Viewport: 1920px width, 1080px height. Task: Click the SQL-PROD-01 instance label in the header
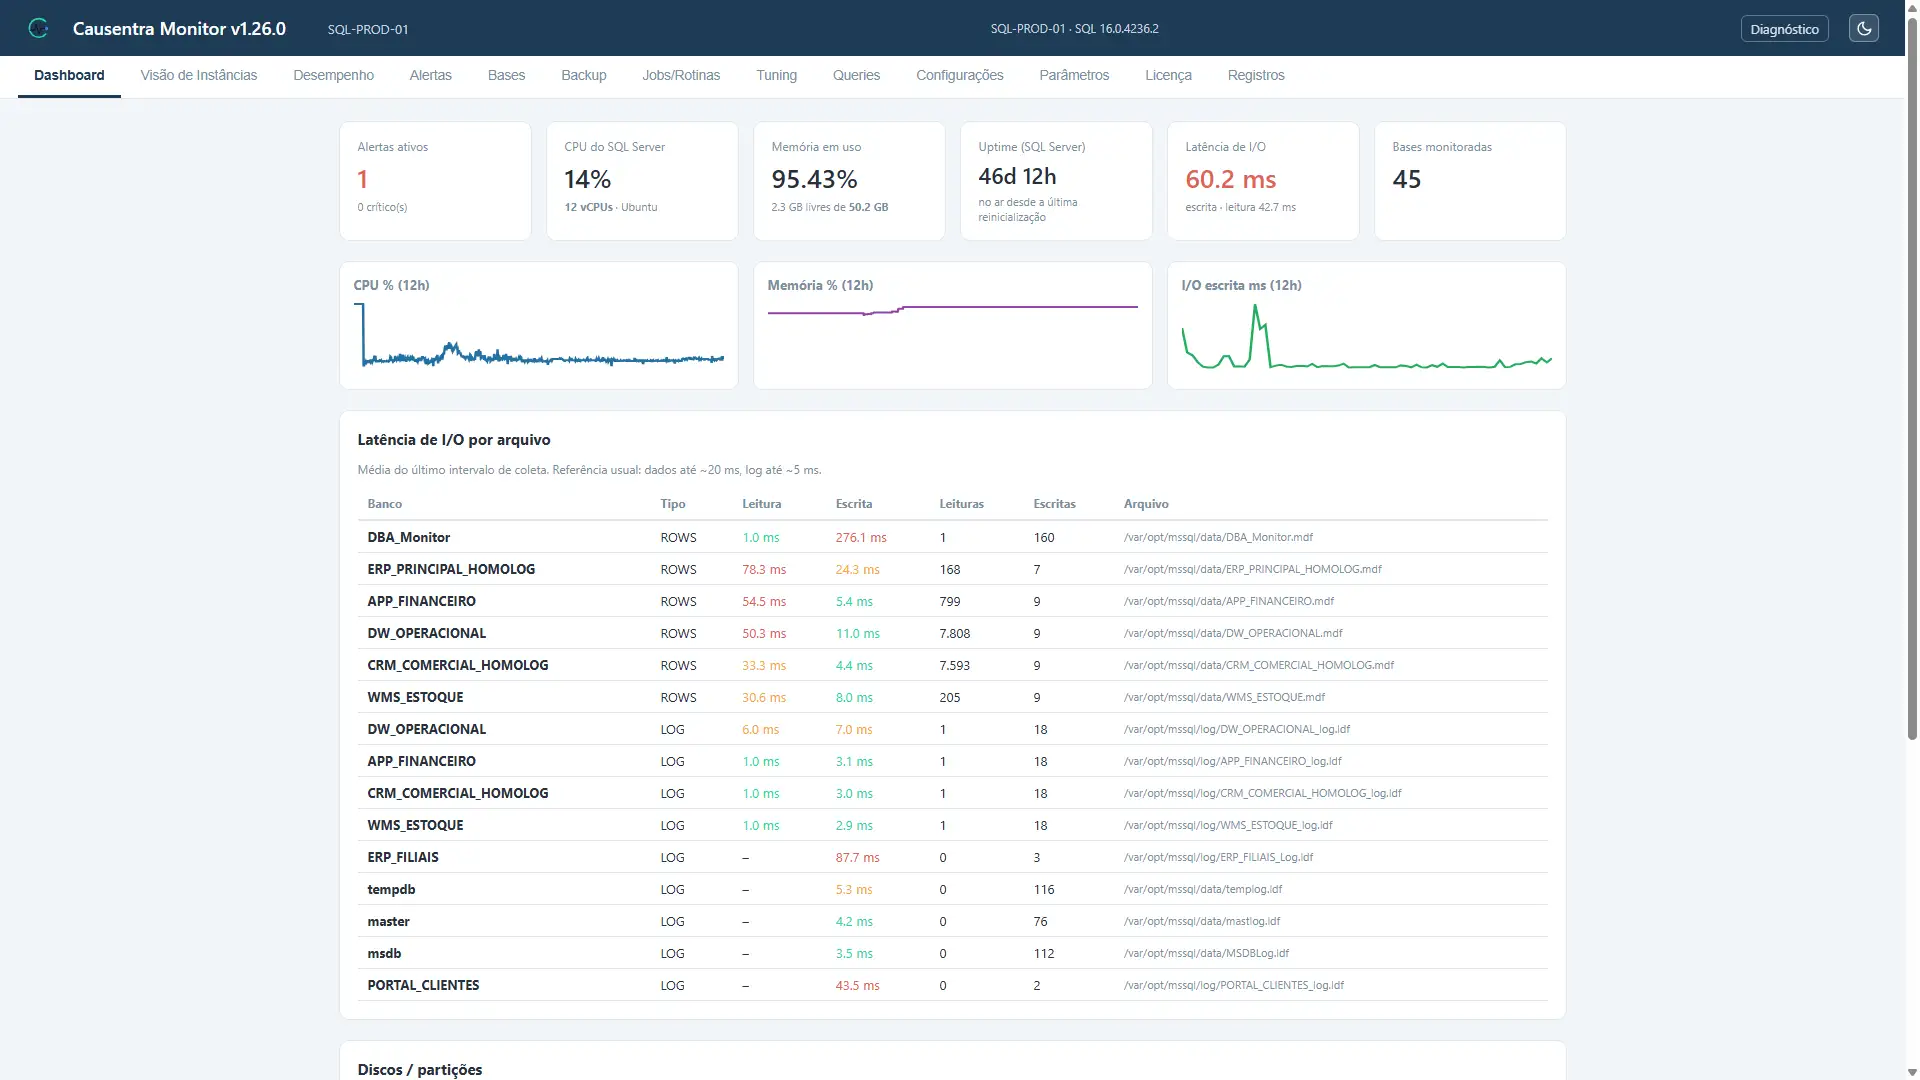point(368,29)
